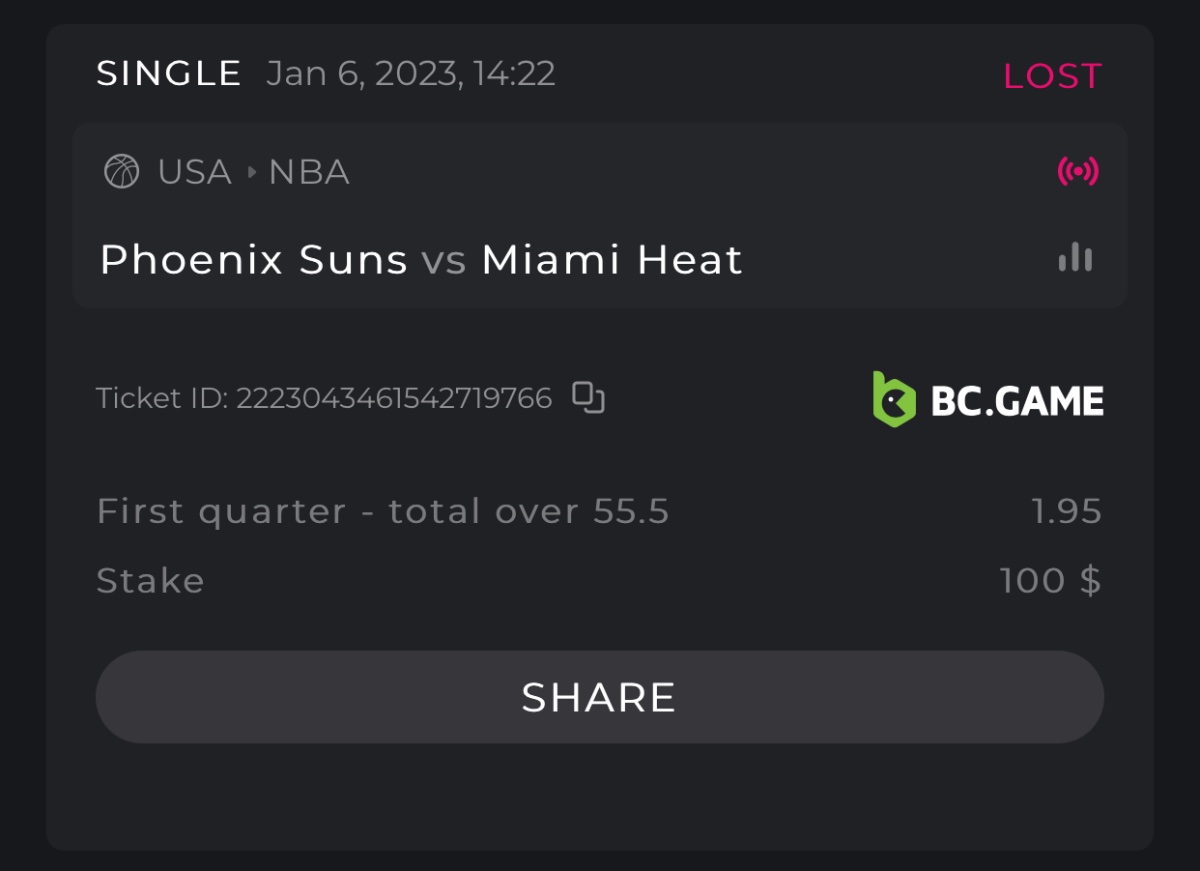Select the Ticket ID number text

point(394,398)
